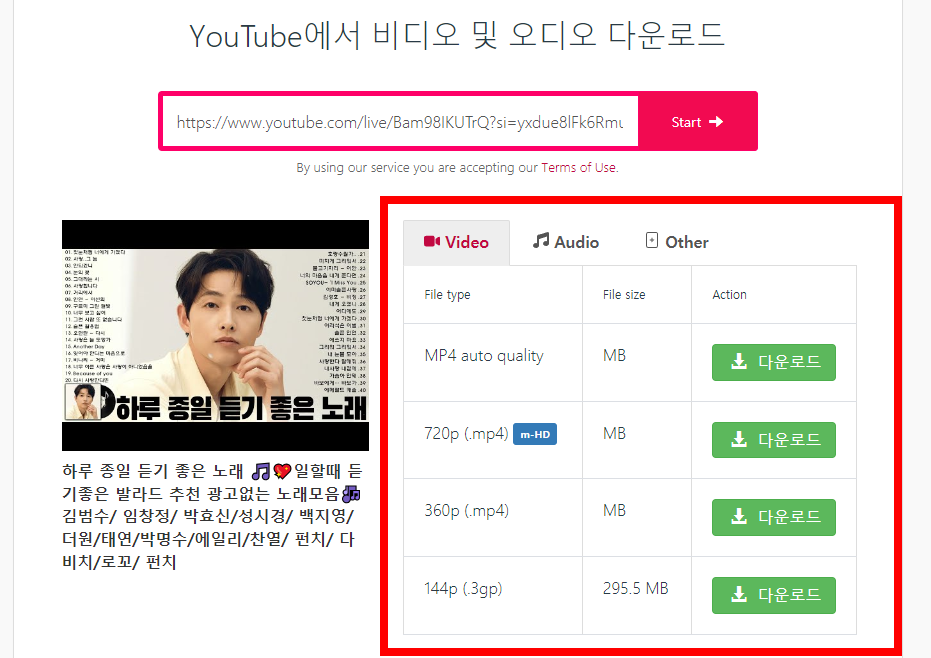
Task: Select the Video tab
Action: tap(456, 241)
